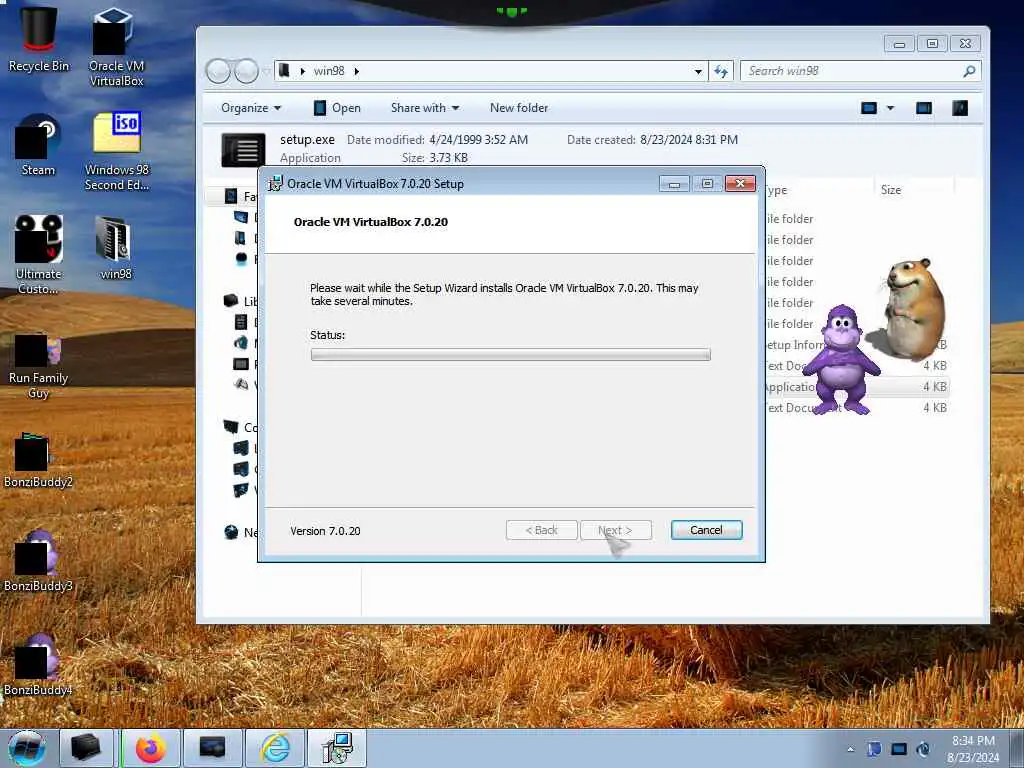1024x768 pixels.
Task: Open the BonziBuddy2 desktop icon
Action: (38, 460)
